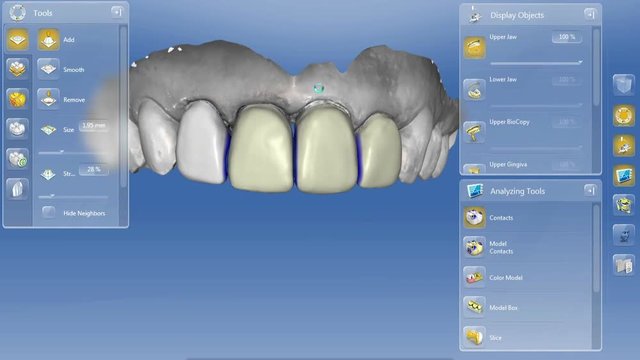
Task: Click the beige lateral incisor restoration
Action: [379, 151]
